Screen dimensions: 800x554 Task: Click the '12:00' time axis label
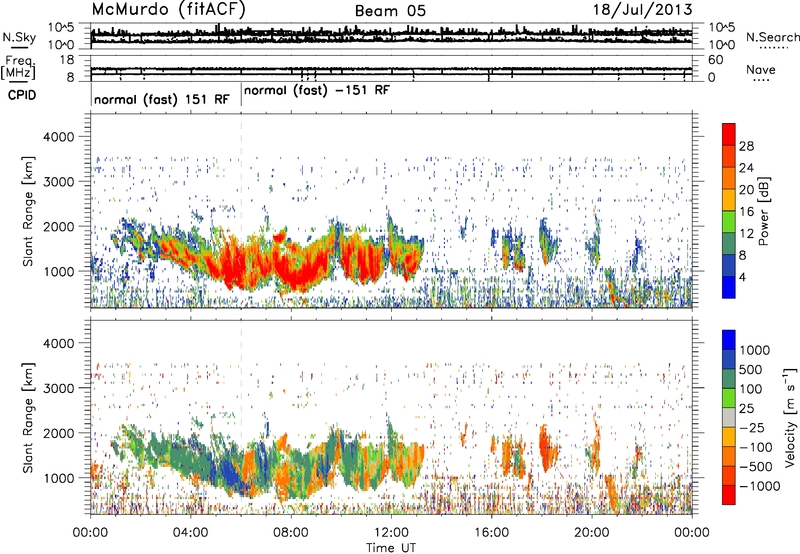391,533
